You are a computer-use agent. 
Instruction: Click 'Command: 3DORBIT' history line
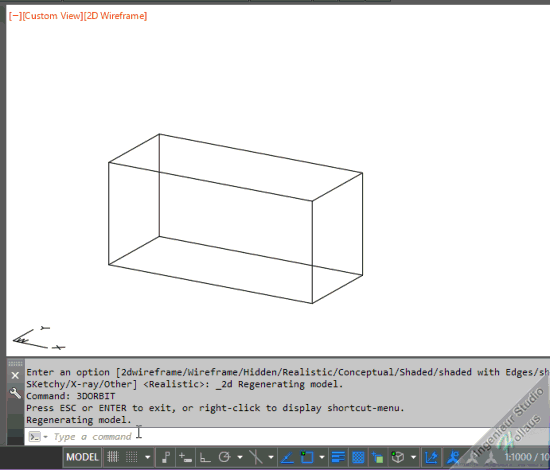pos(71,396)
